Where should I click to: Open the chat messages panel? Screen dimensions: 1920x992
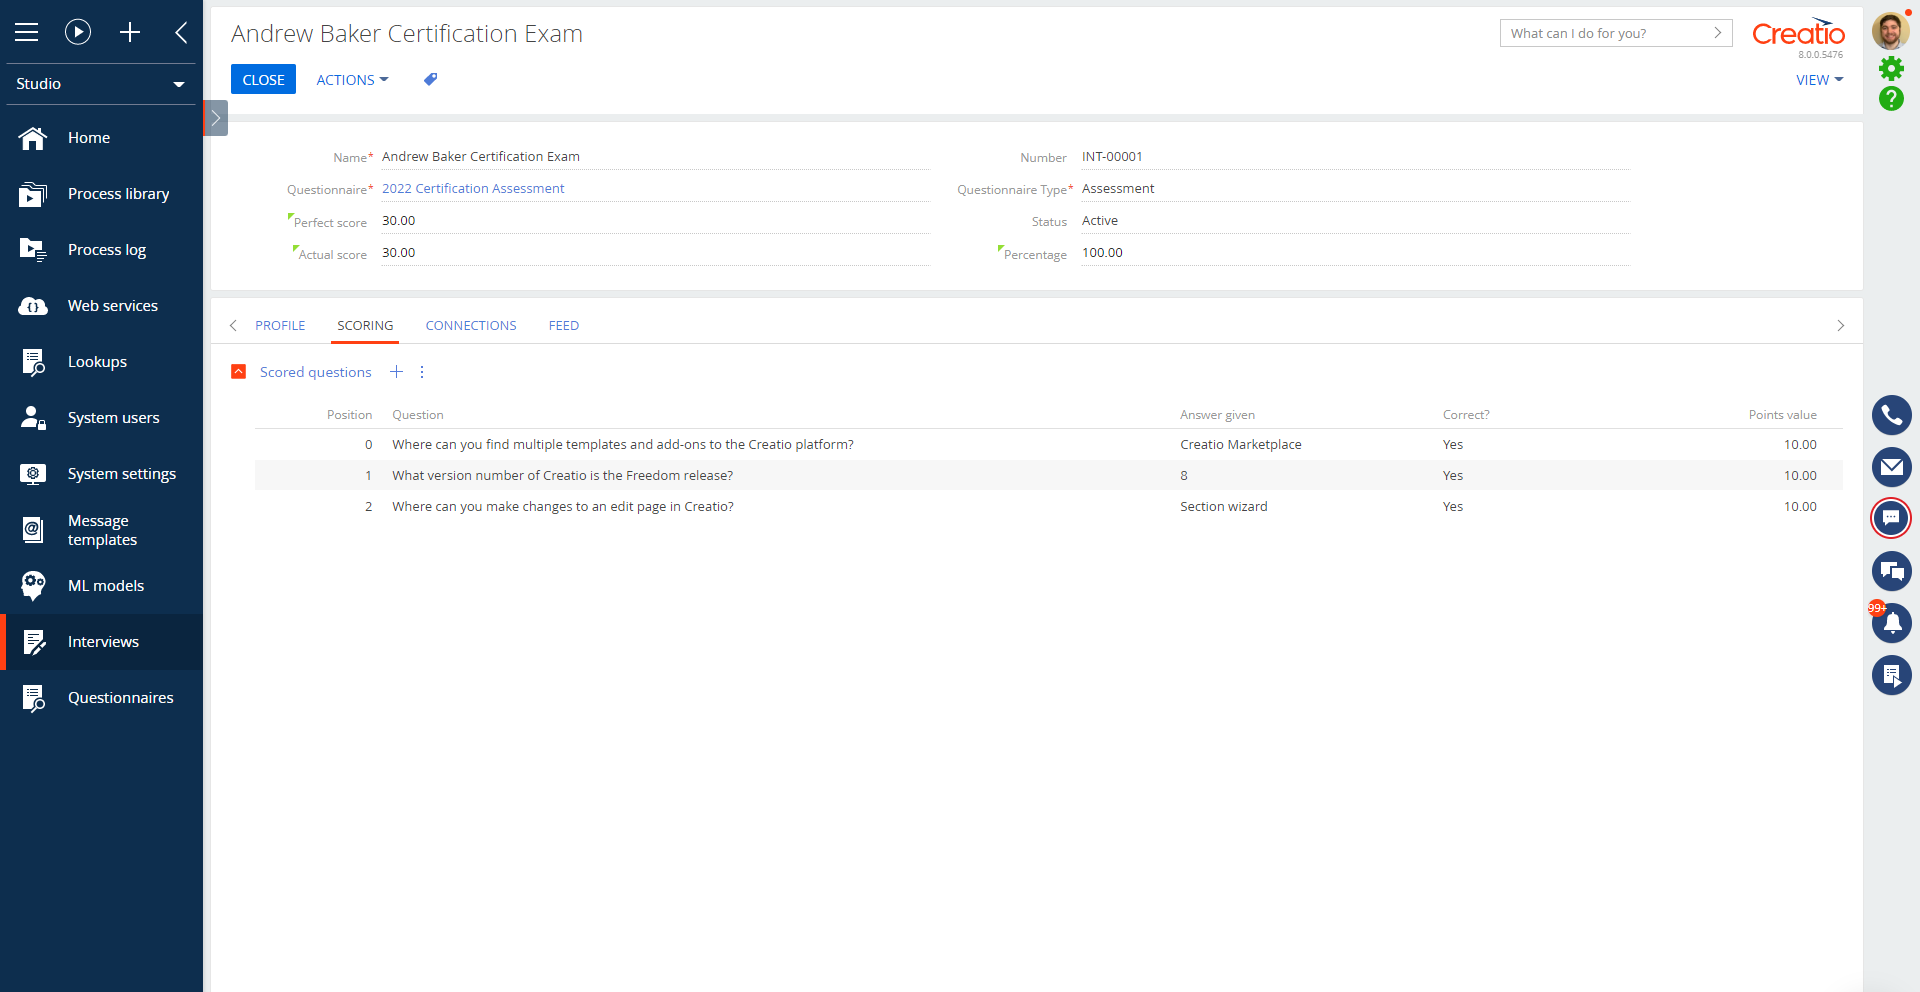pyautogui.click(x=1891, y=518)
